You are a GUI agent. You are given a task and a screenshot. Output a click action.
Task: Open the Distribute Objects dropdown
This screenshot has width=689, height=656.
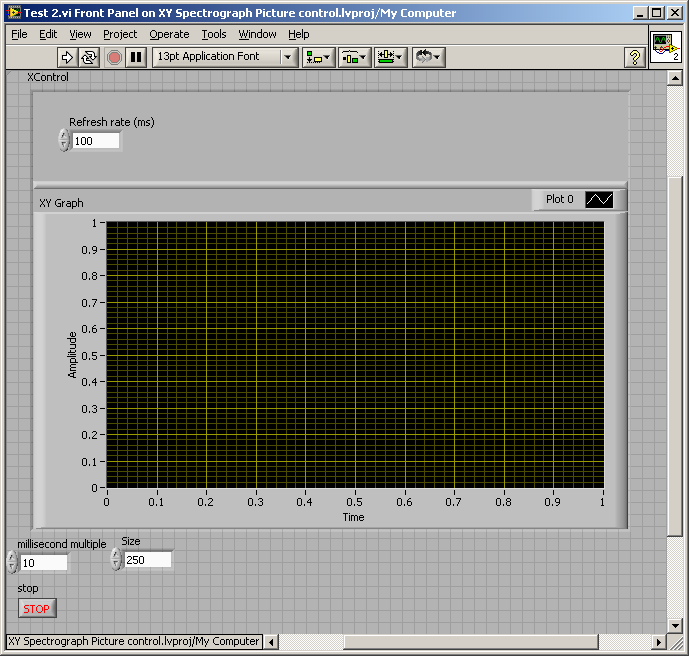pos(355,57)
